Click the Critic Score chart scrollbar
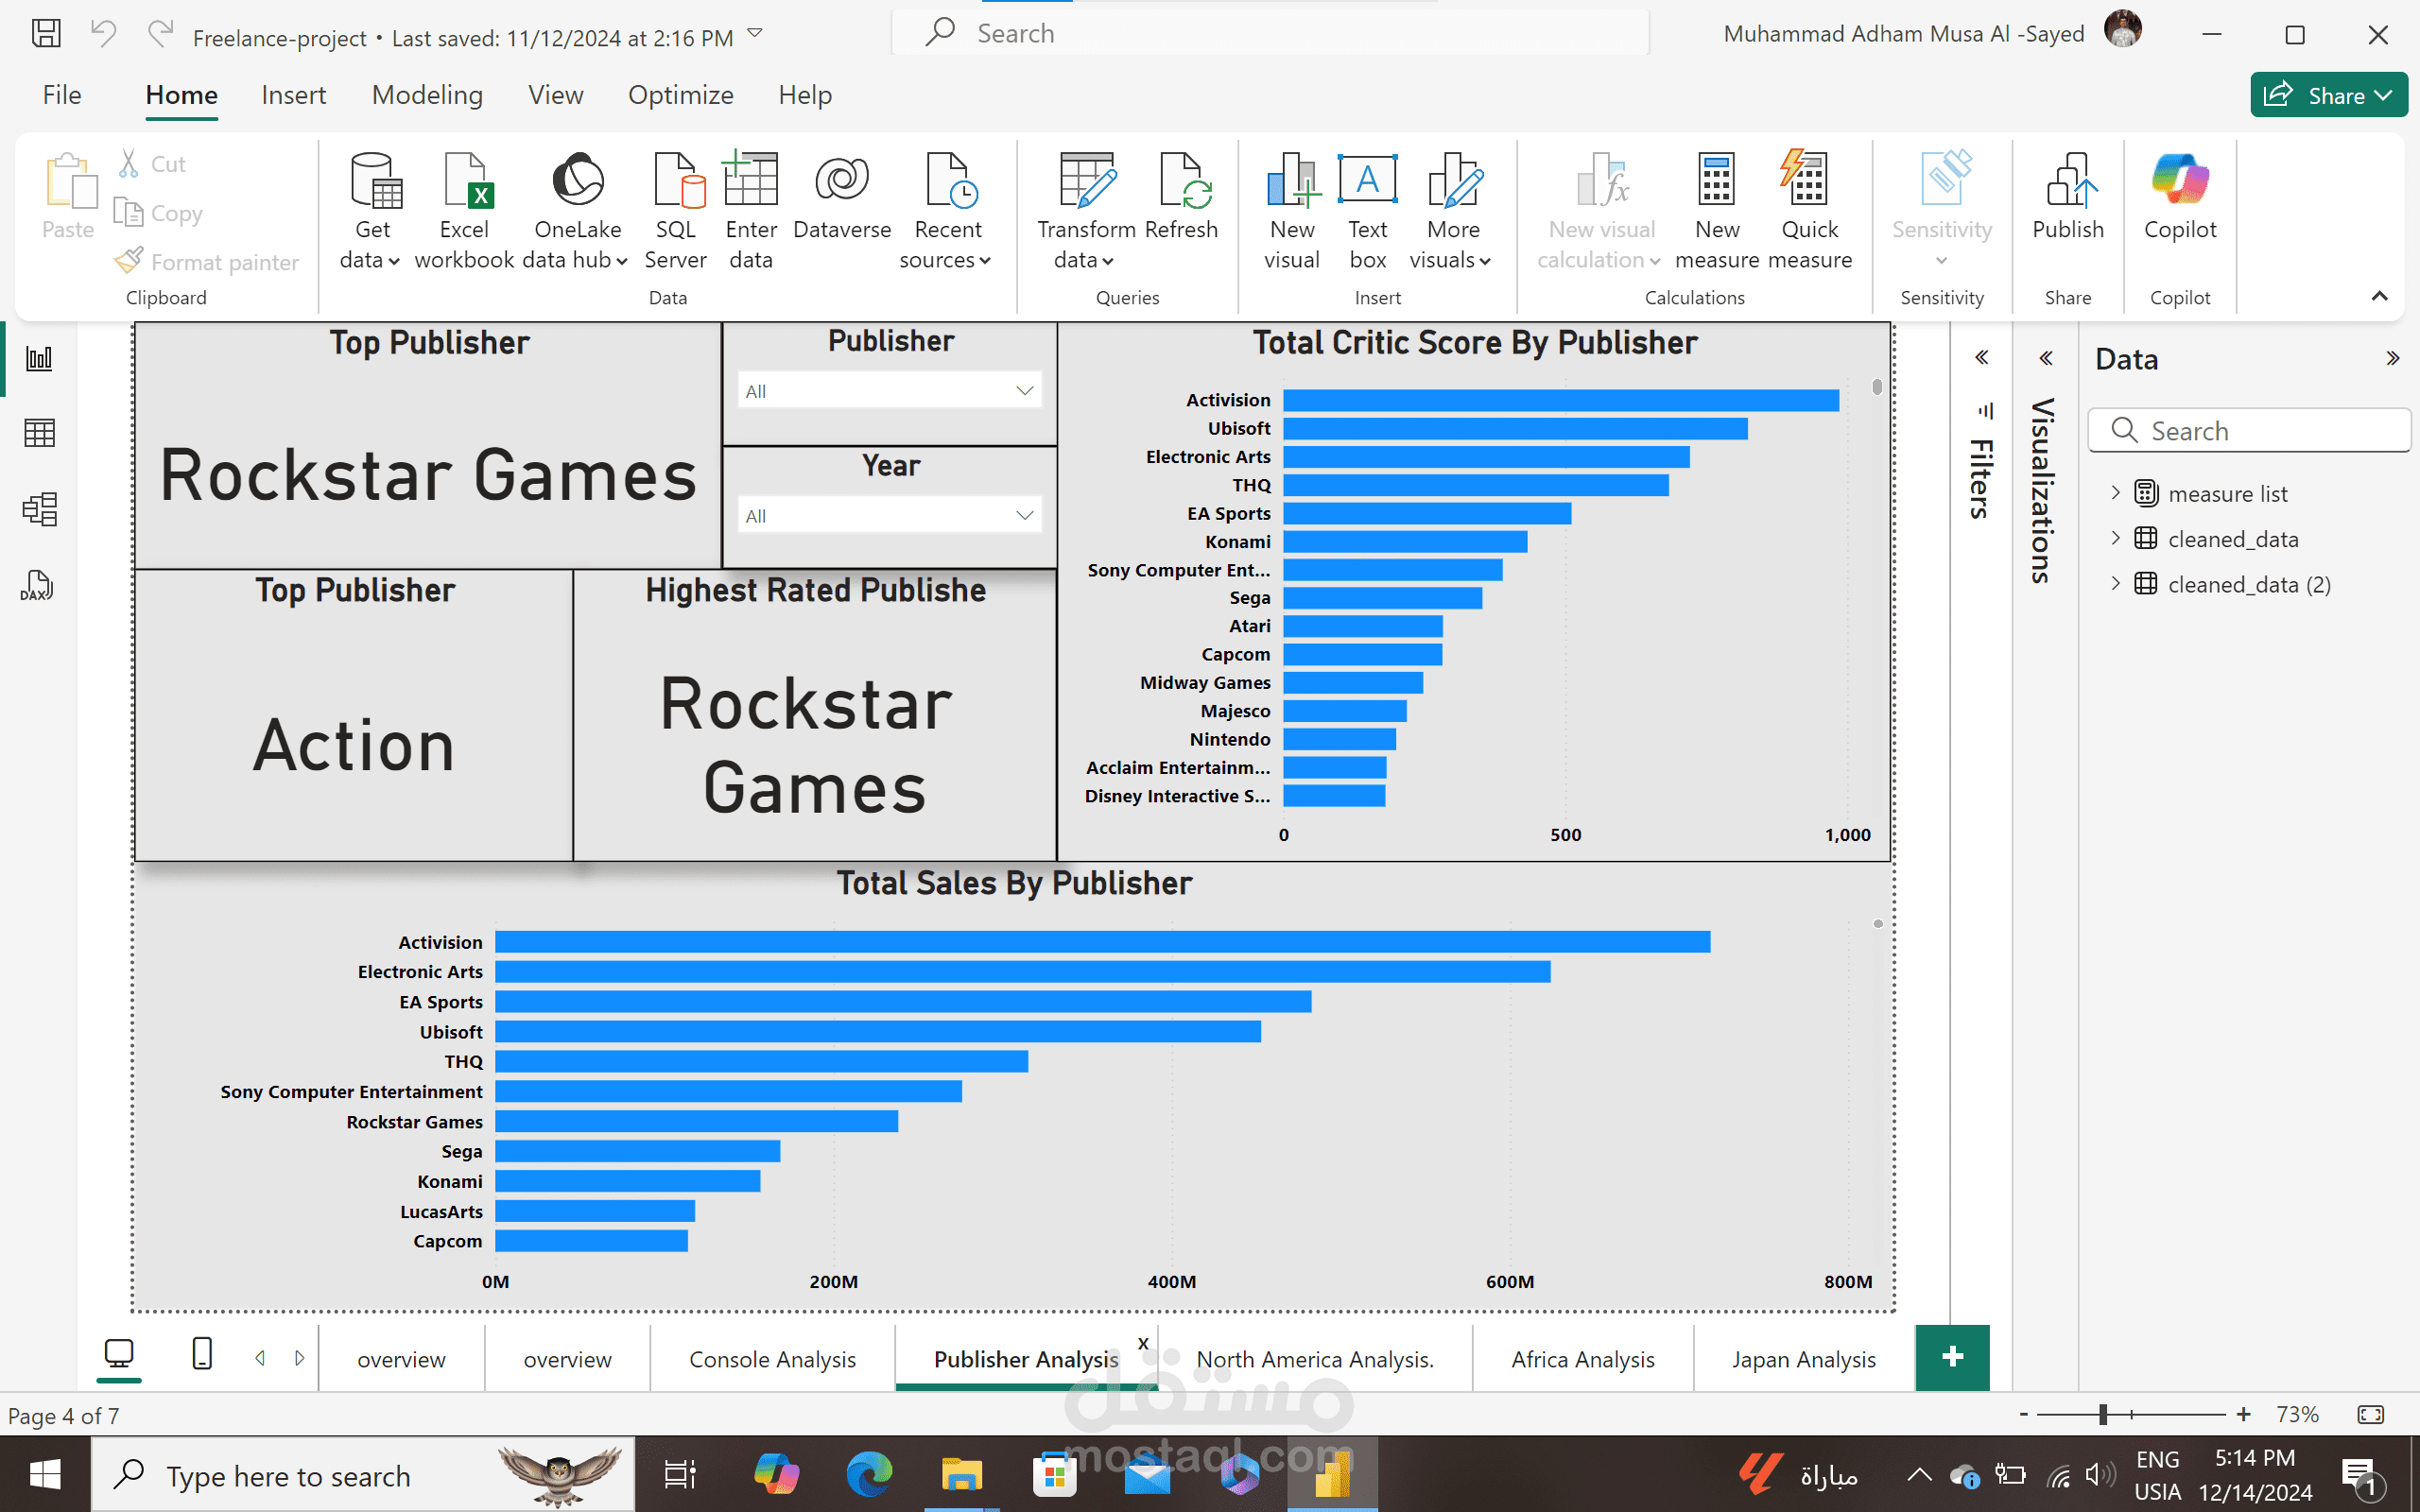 click(x=1876, y=386)
